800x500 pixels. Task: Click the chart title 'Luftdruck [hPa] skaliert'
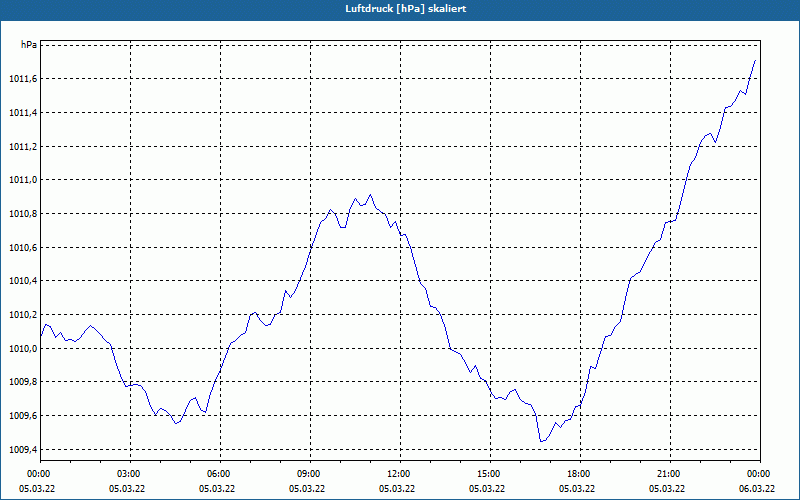(405, 9)
